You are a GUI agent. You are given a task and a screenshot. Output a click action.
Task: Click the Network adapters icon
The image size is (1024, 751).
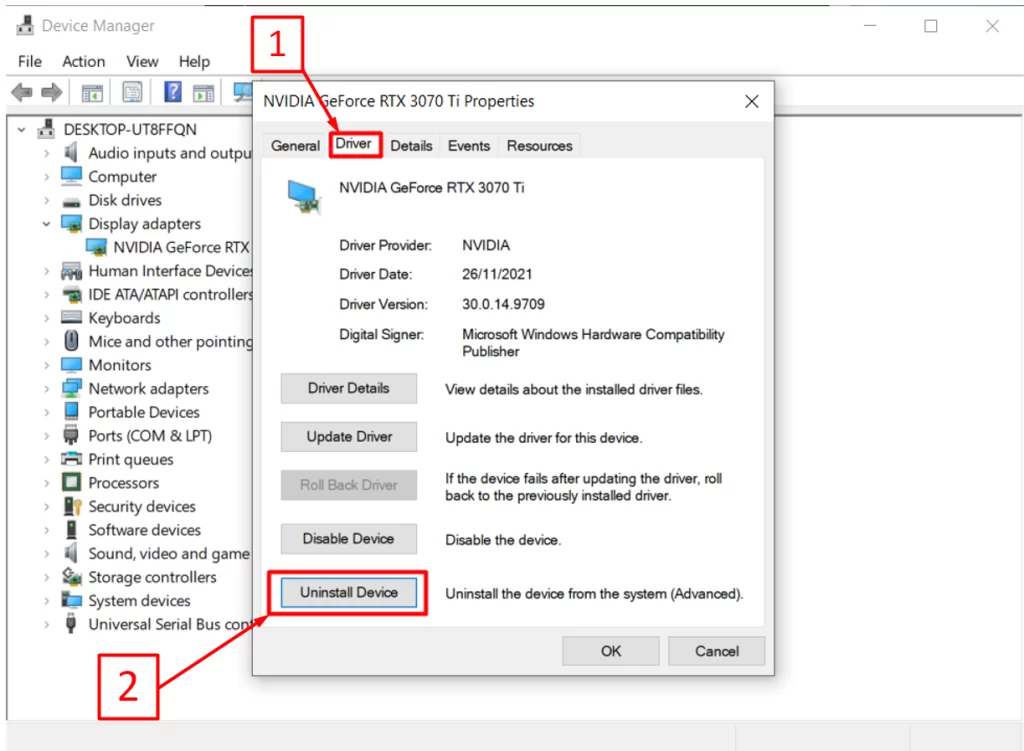[x=71, y=389]
